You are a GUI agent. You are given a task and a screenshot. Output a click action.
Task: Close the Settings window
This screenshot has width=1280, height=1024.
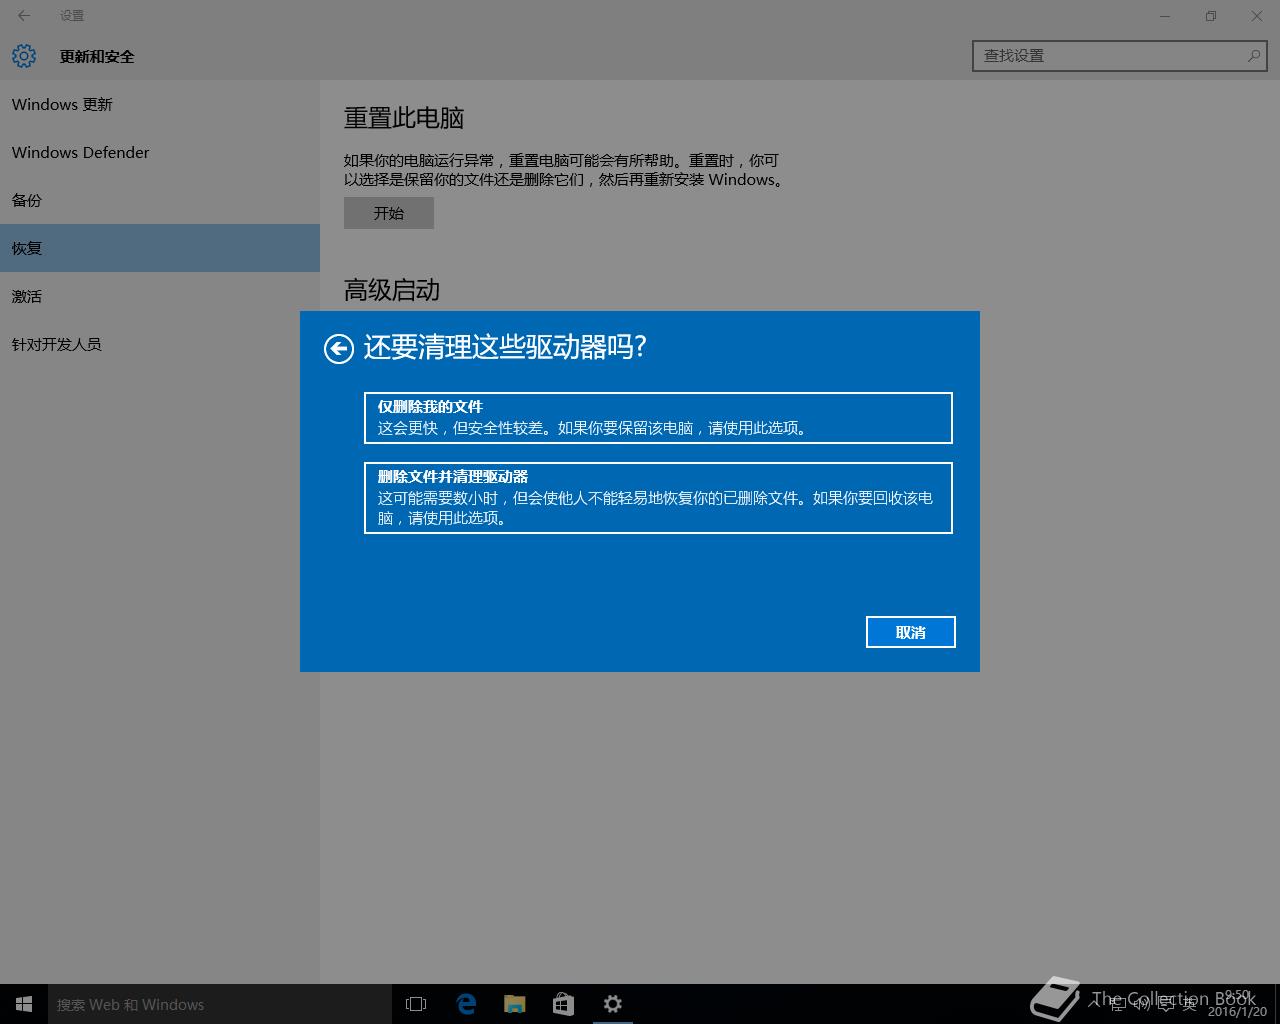click(x=1257, y=16)
